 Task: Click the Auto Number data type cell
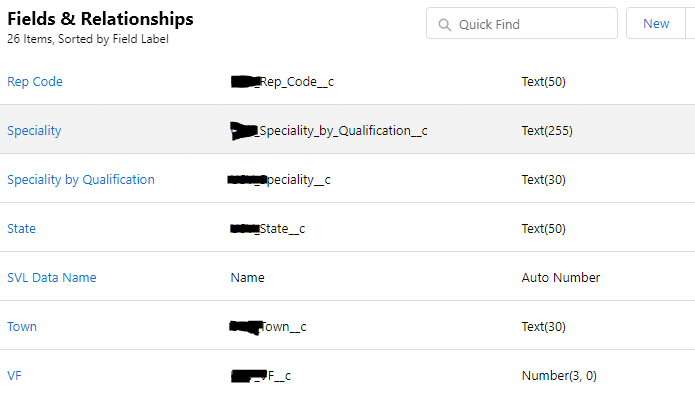coord(561,277)
